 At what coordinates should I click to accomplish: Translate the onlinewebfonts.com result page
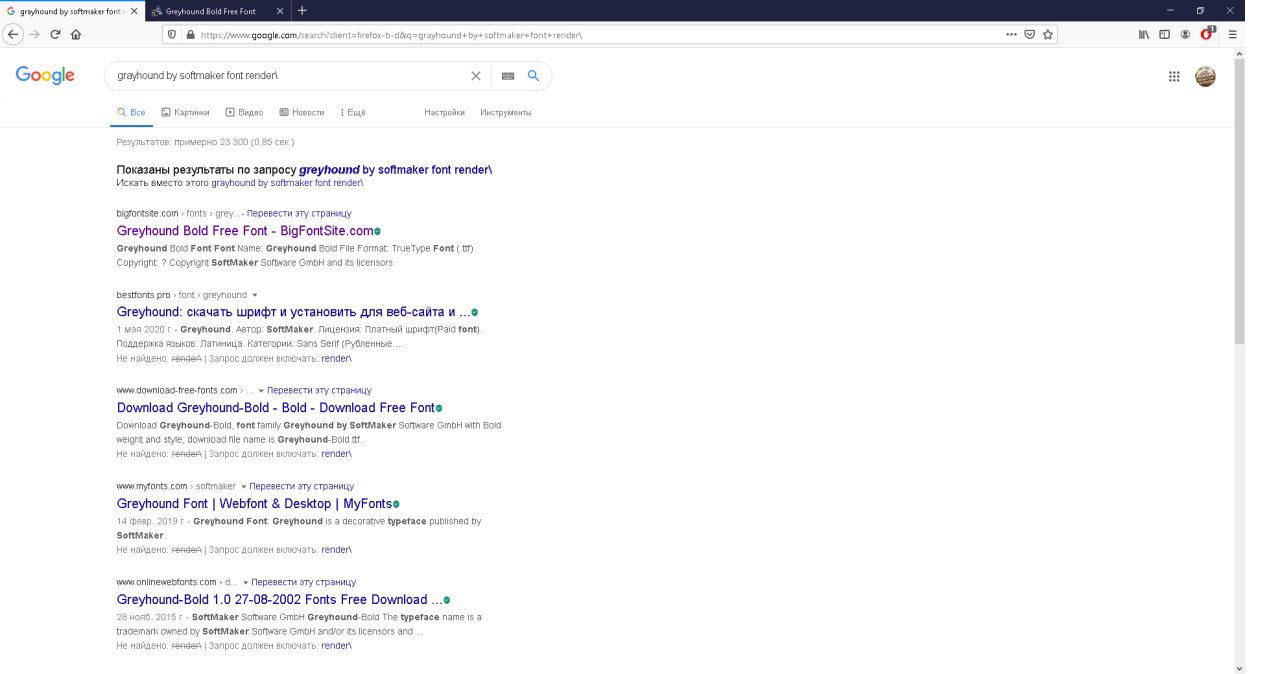(x=304, y=583)
